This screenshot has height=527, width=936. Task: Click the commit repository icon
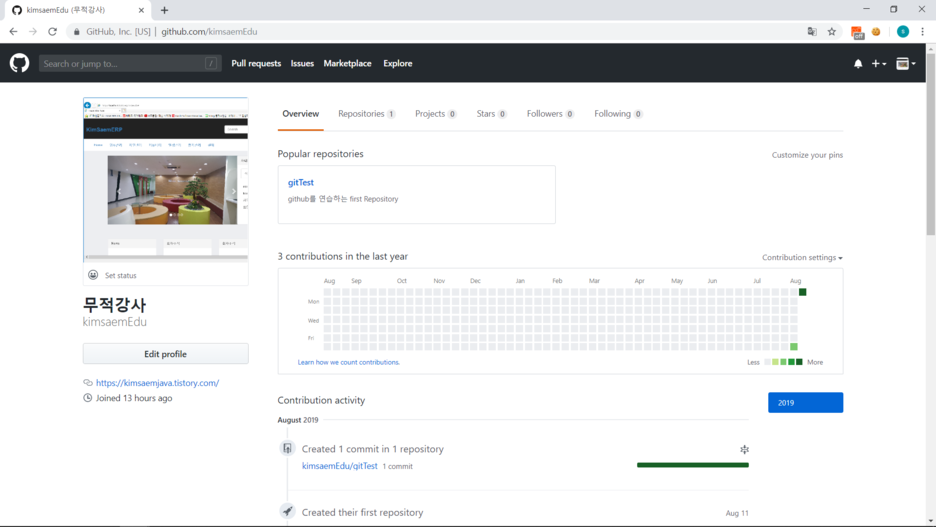coord(288,448)
